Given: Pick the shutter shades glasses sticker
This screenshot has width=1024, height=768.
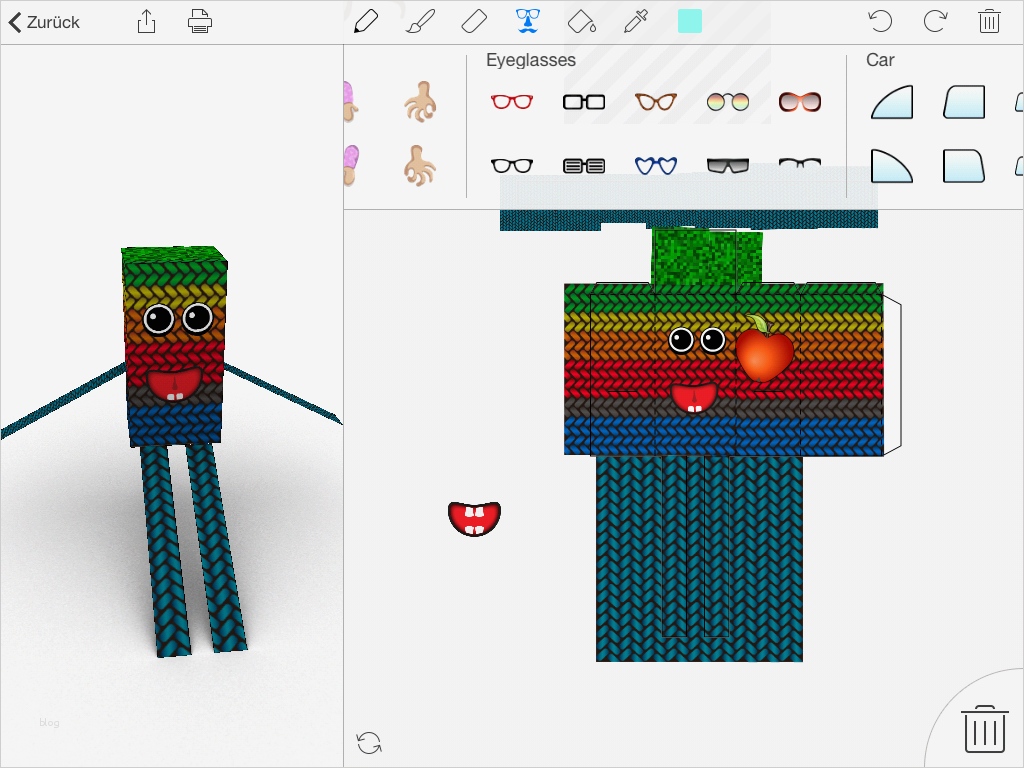Looking at the screenshot, I should click(x=584, y=166).
